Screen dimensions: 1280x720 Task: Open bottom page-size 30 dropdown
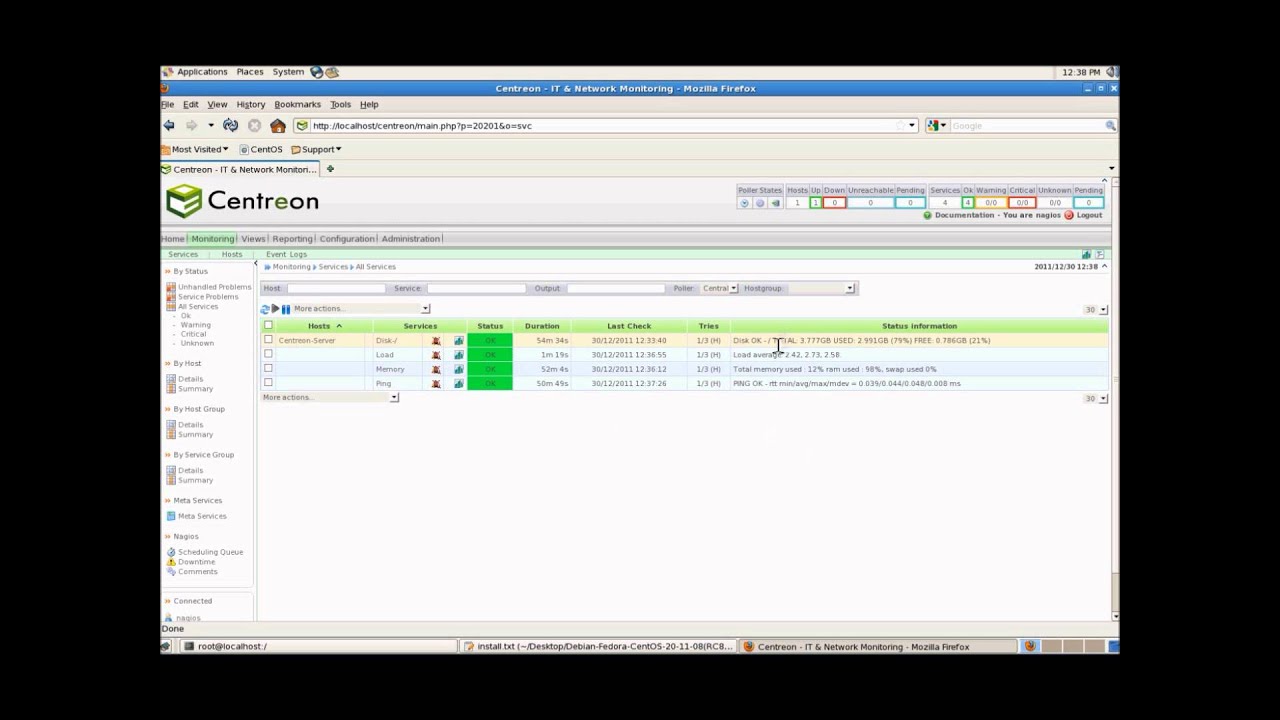pos(1097,398)
